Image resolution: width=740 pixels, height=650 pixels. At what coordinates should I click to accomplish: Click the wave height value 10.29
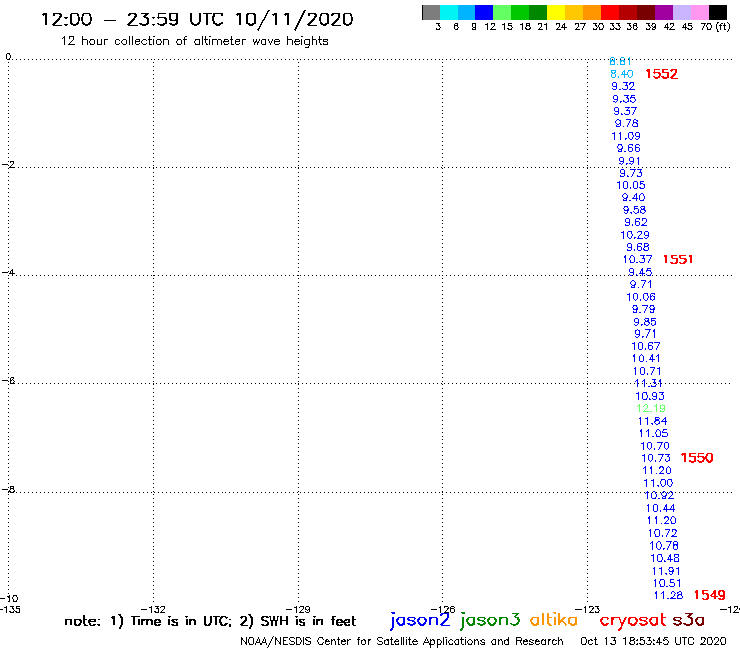pos(635,235)
